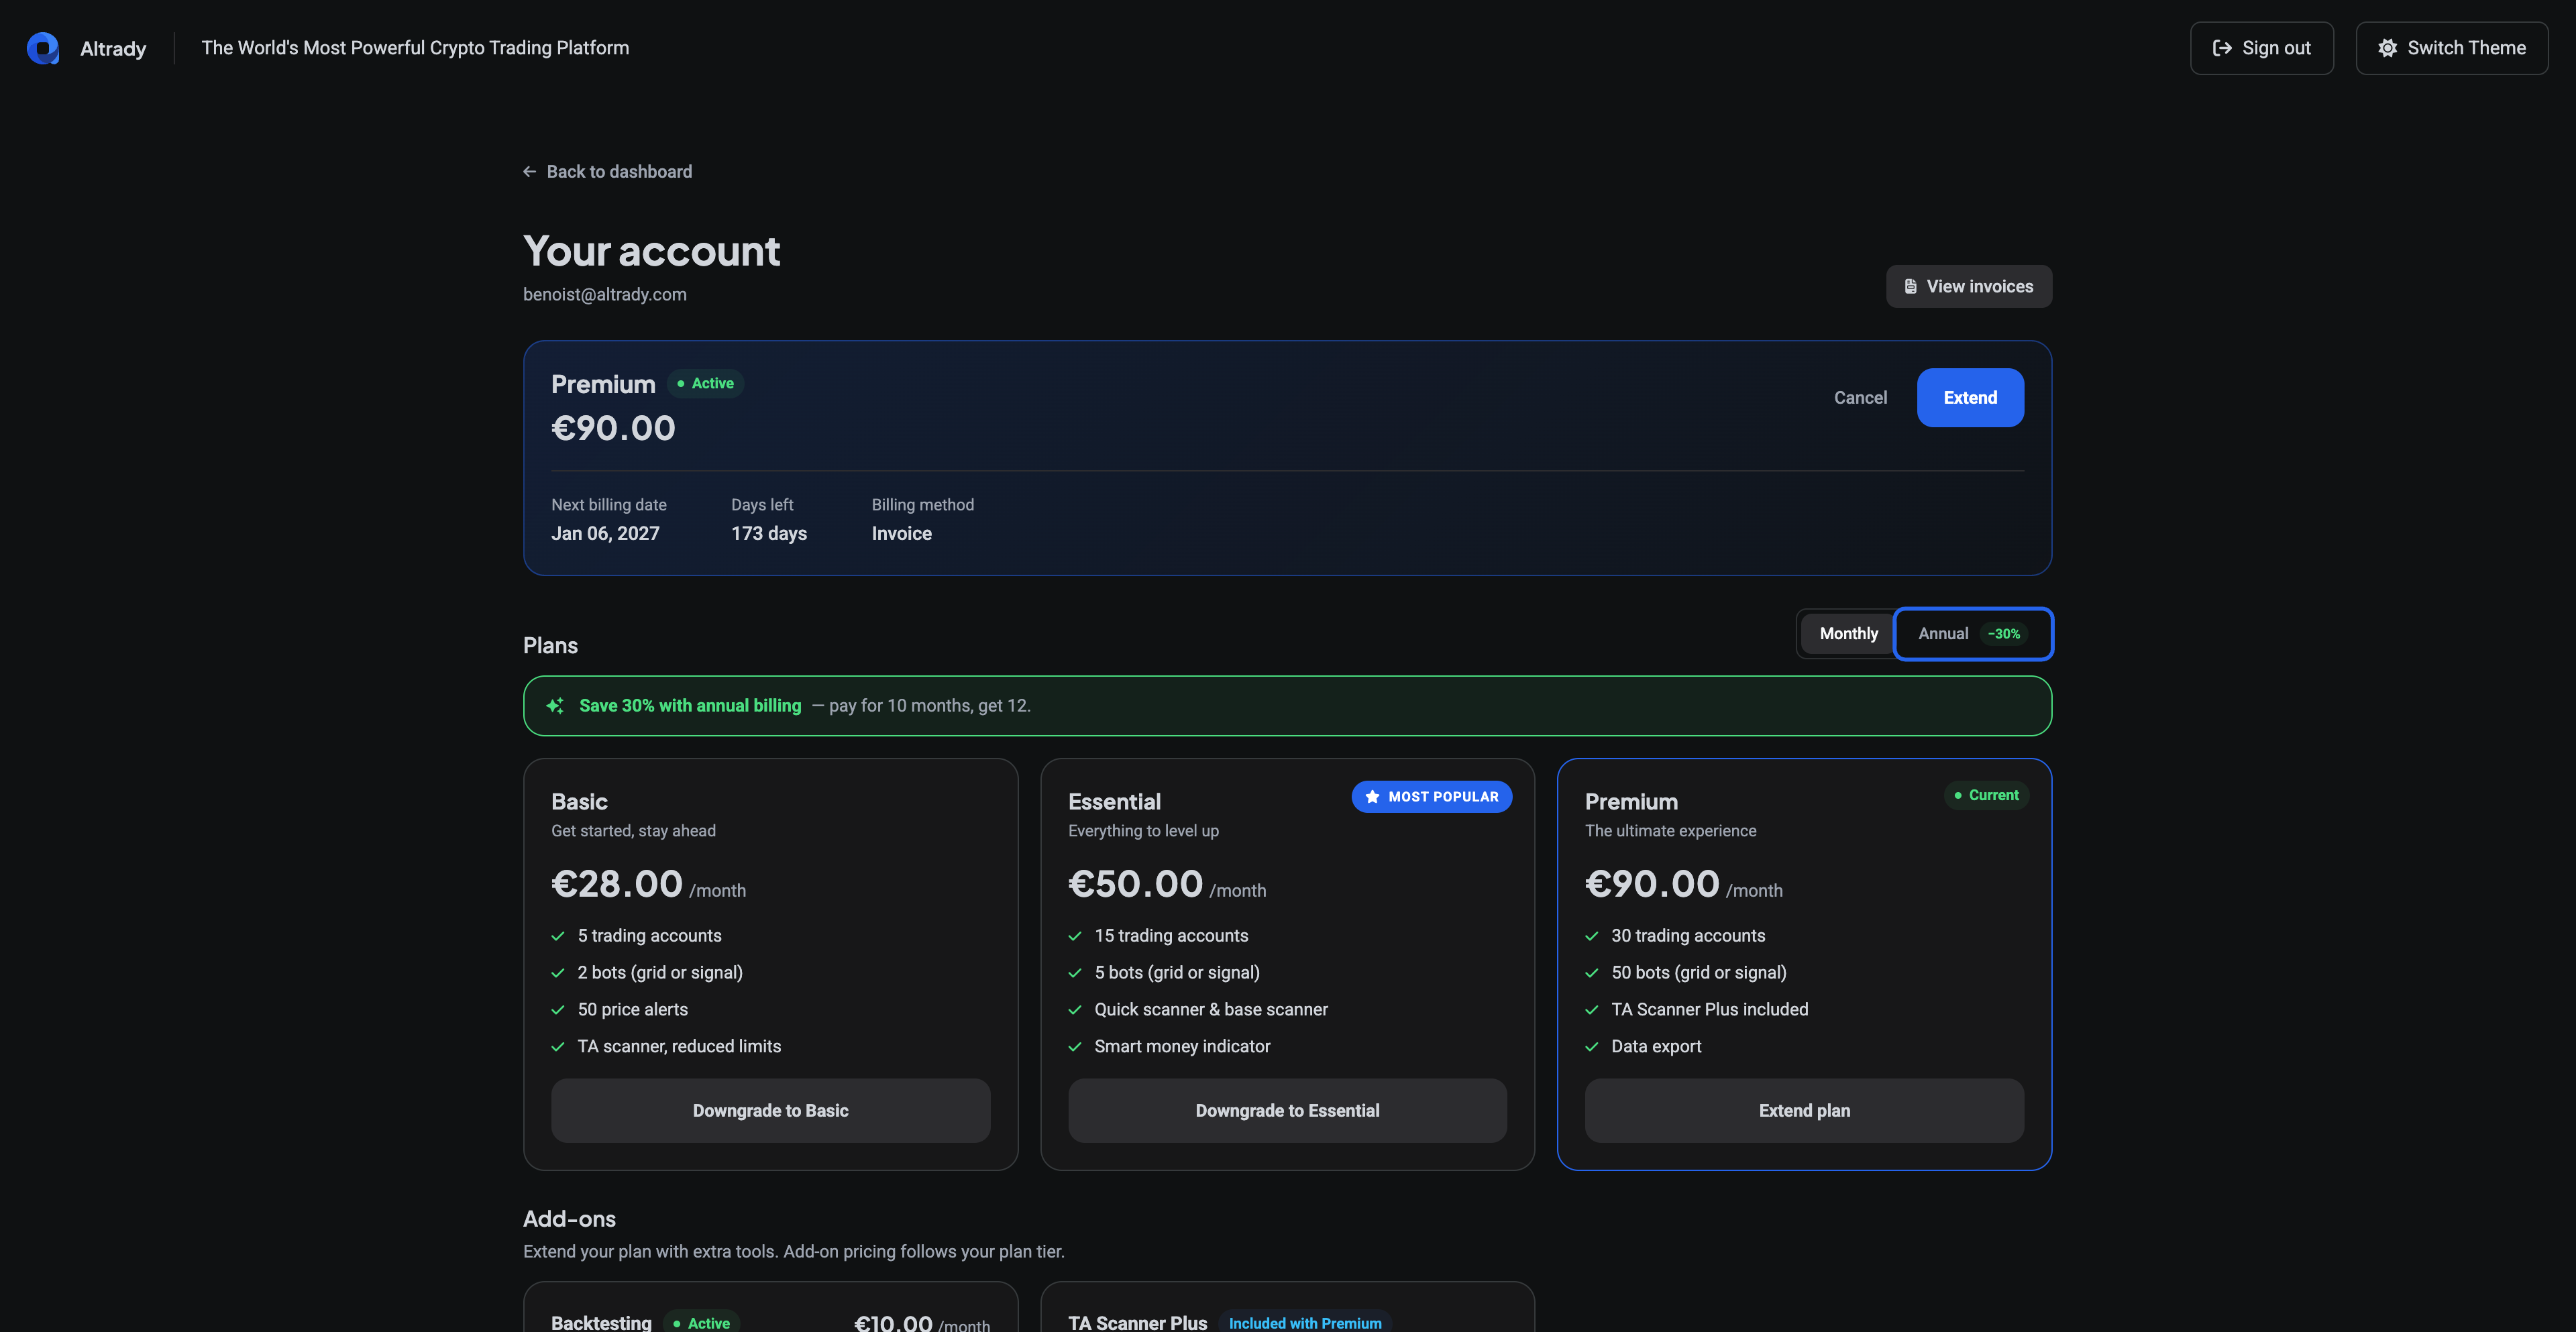The width and height of the screenshot is (2576, 1332).
Task: Click the blue Extend button
Action: [1970, 398]
